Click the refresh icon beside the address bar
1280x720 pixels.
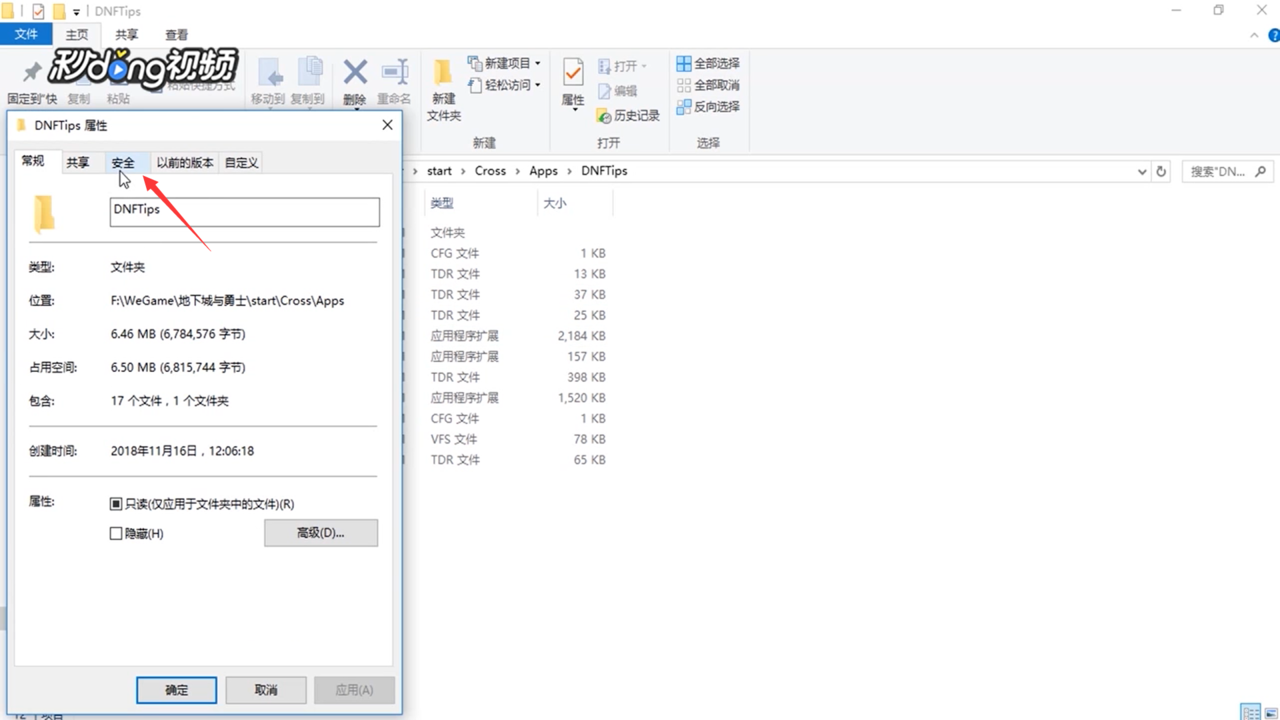click(x=1161, y=171)
